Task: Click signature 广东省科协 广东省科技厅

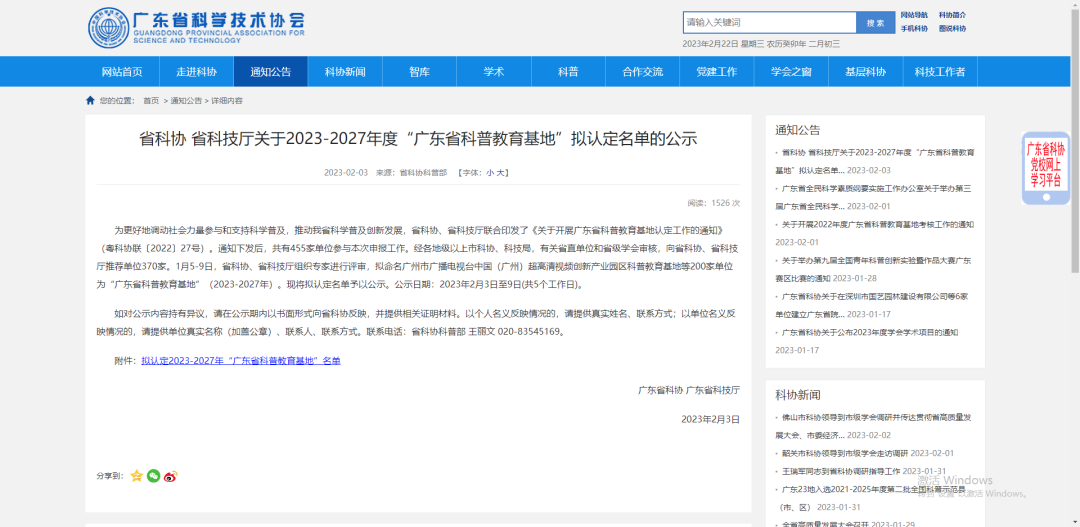Action: tap(689, 390)
